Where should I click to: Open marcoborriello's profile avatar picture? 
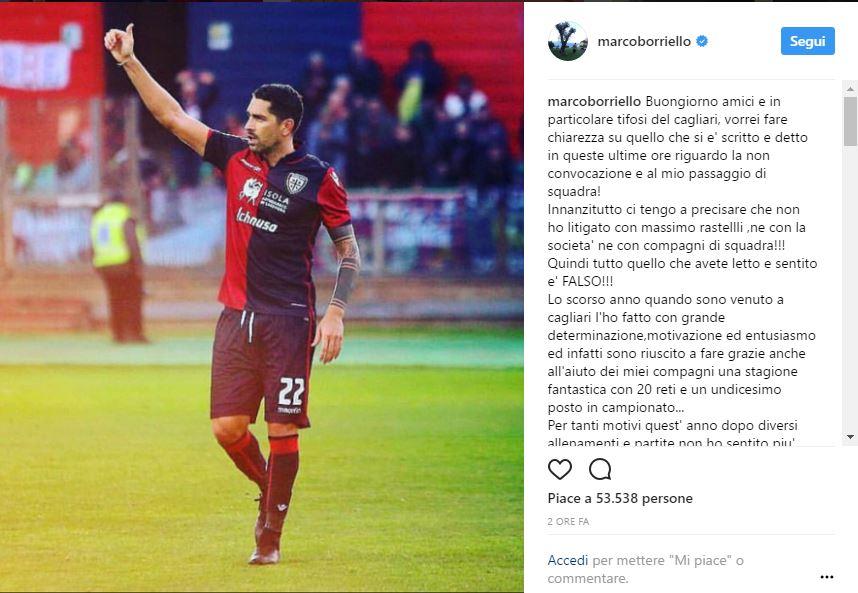(x=567, y=41)
